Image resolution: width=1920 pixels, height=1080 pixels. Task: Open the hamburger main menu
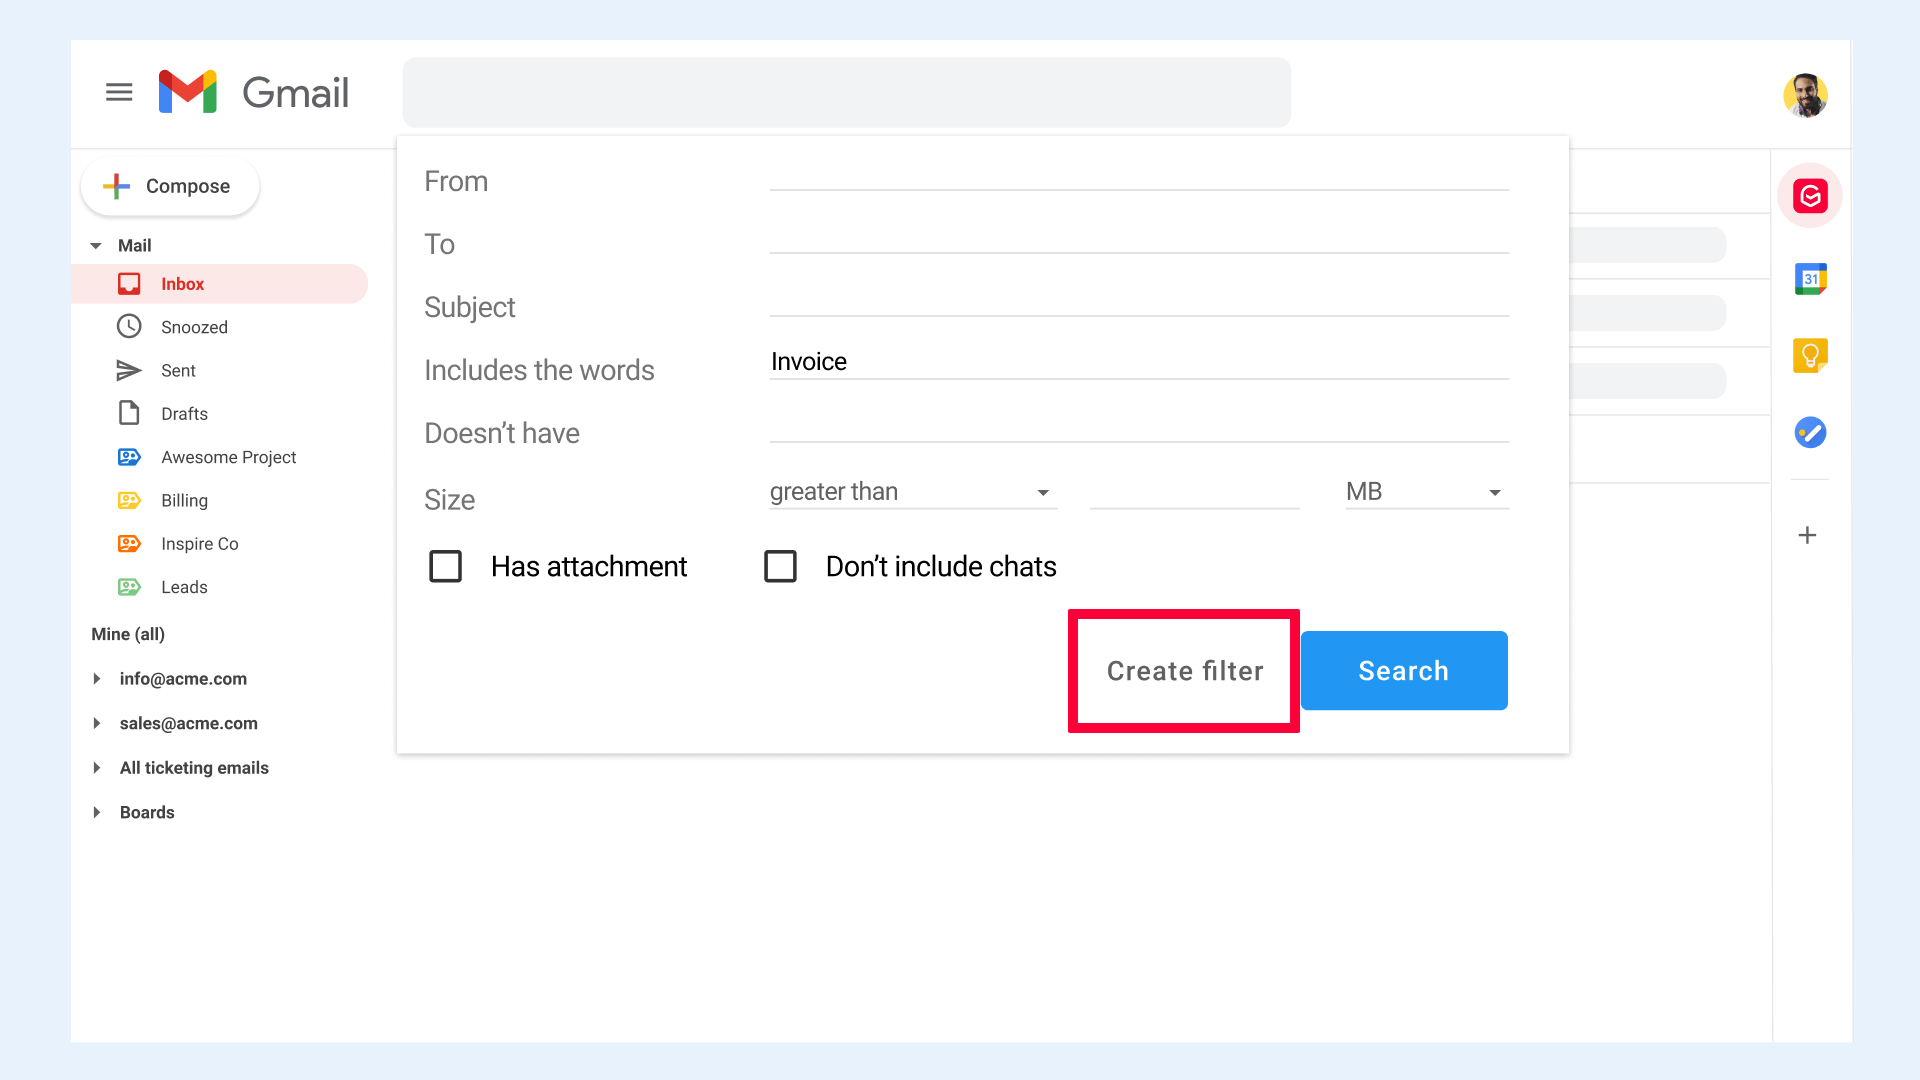pos(119,92)
